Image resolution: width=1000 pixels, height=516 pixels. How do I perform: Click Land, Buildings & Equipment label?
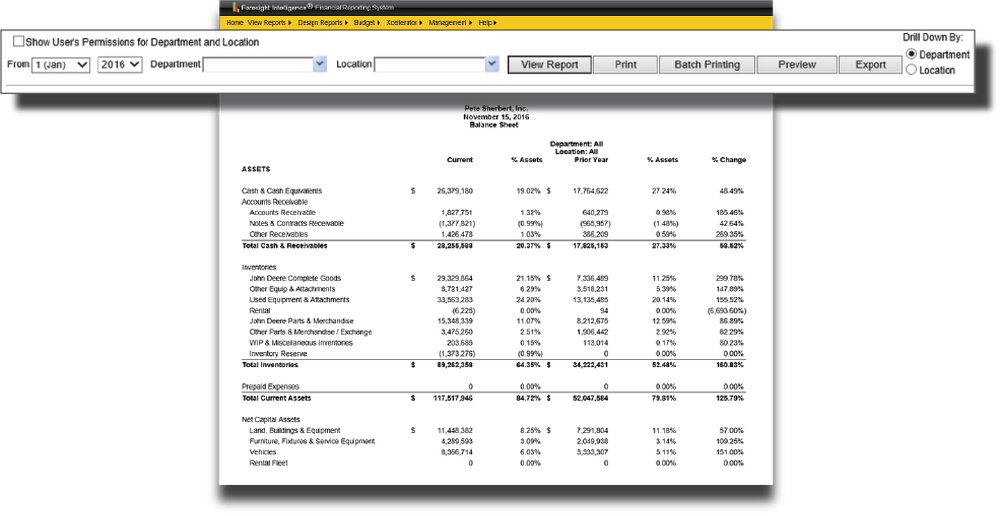295,431
